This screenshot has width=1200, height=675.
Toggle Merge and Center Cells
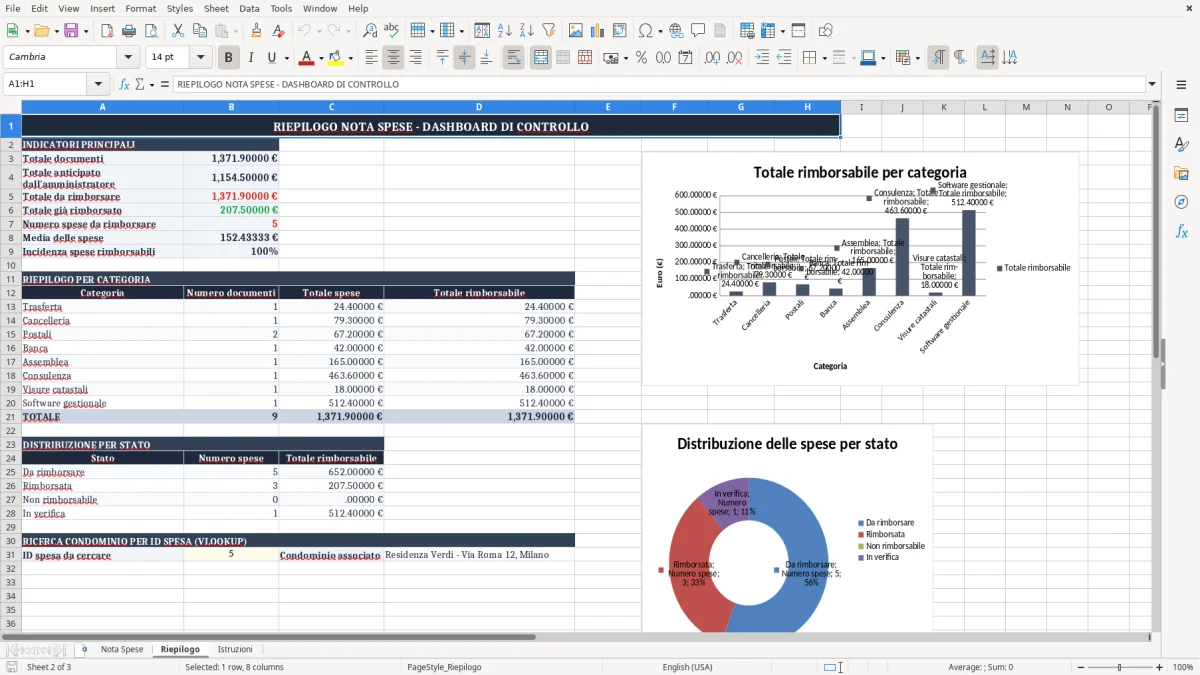tap(540, 58)
